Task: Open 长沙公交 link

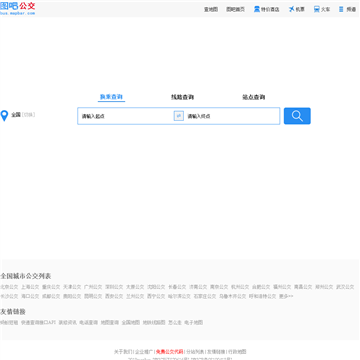Action: tap(9, 296)
